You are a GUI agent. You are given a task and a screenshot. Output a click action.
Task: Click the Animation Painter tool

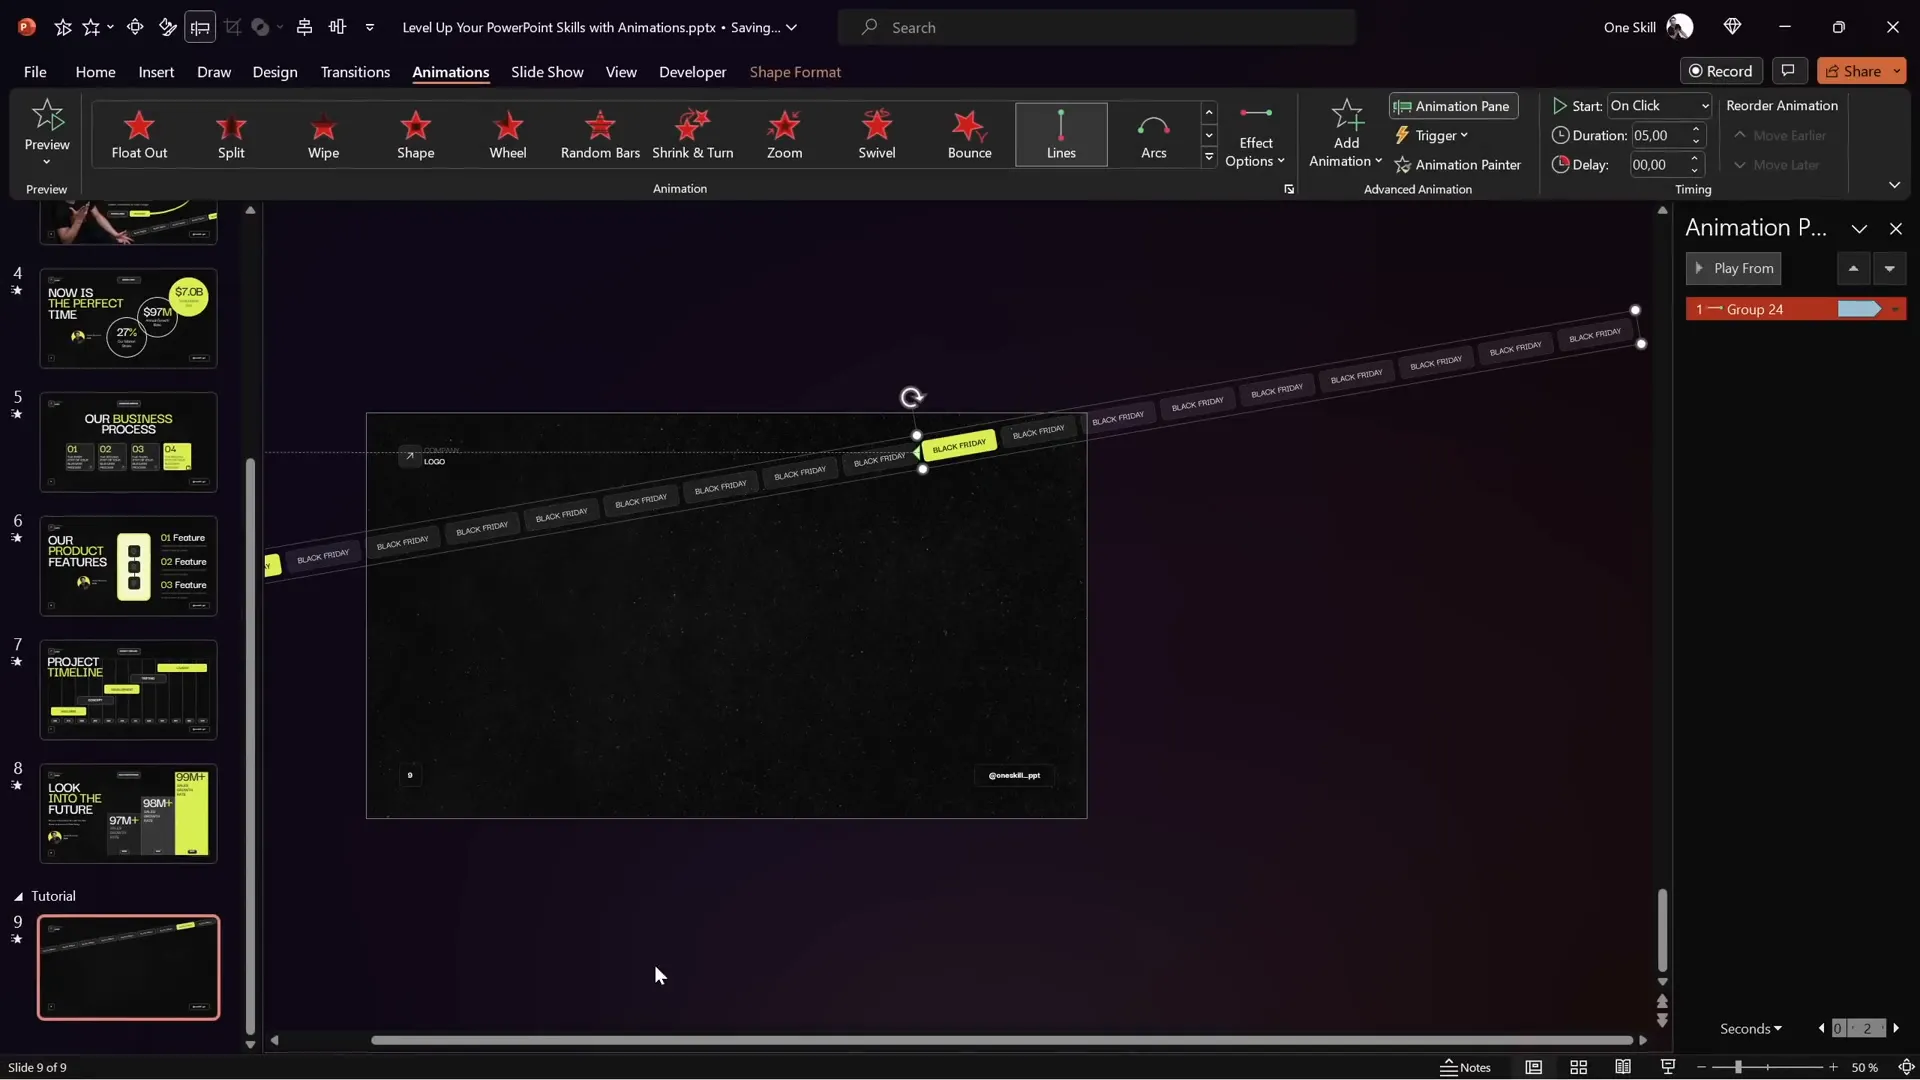[x=1457, y=165]
